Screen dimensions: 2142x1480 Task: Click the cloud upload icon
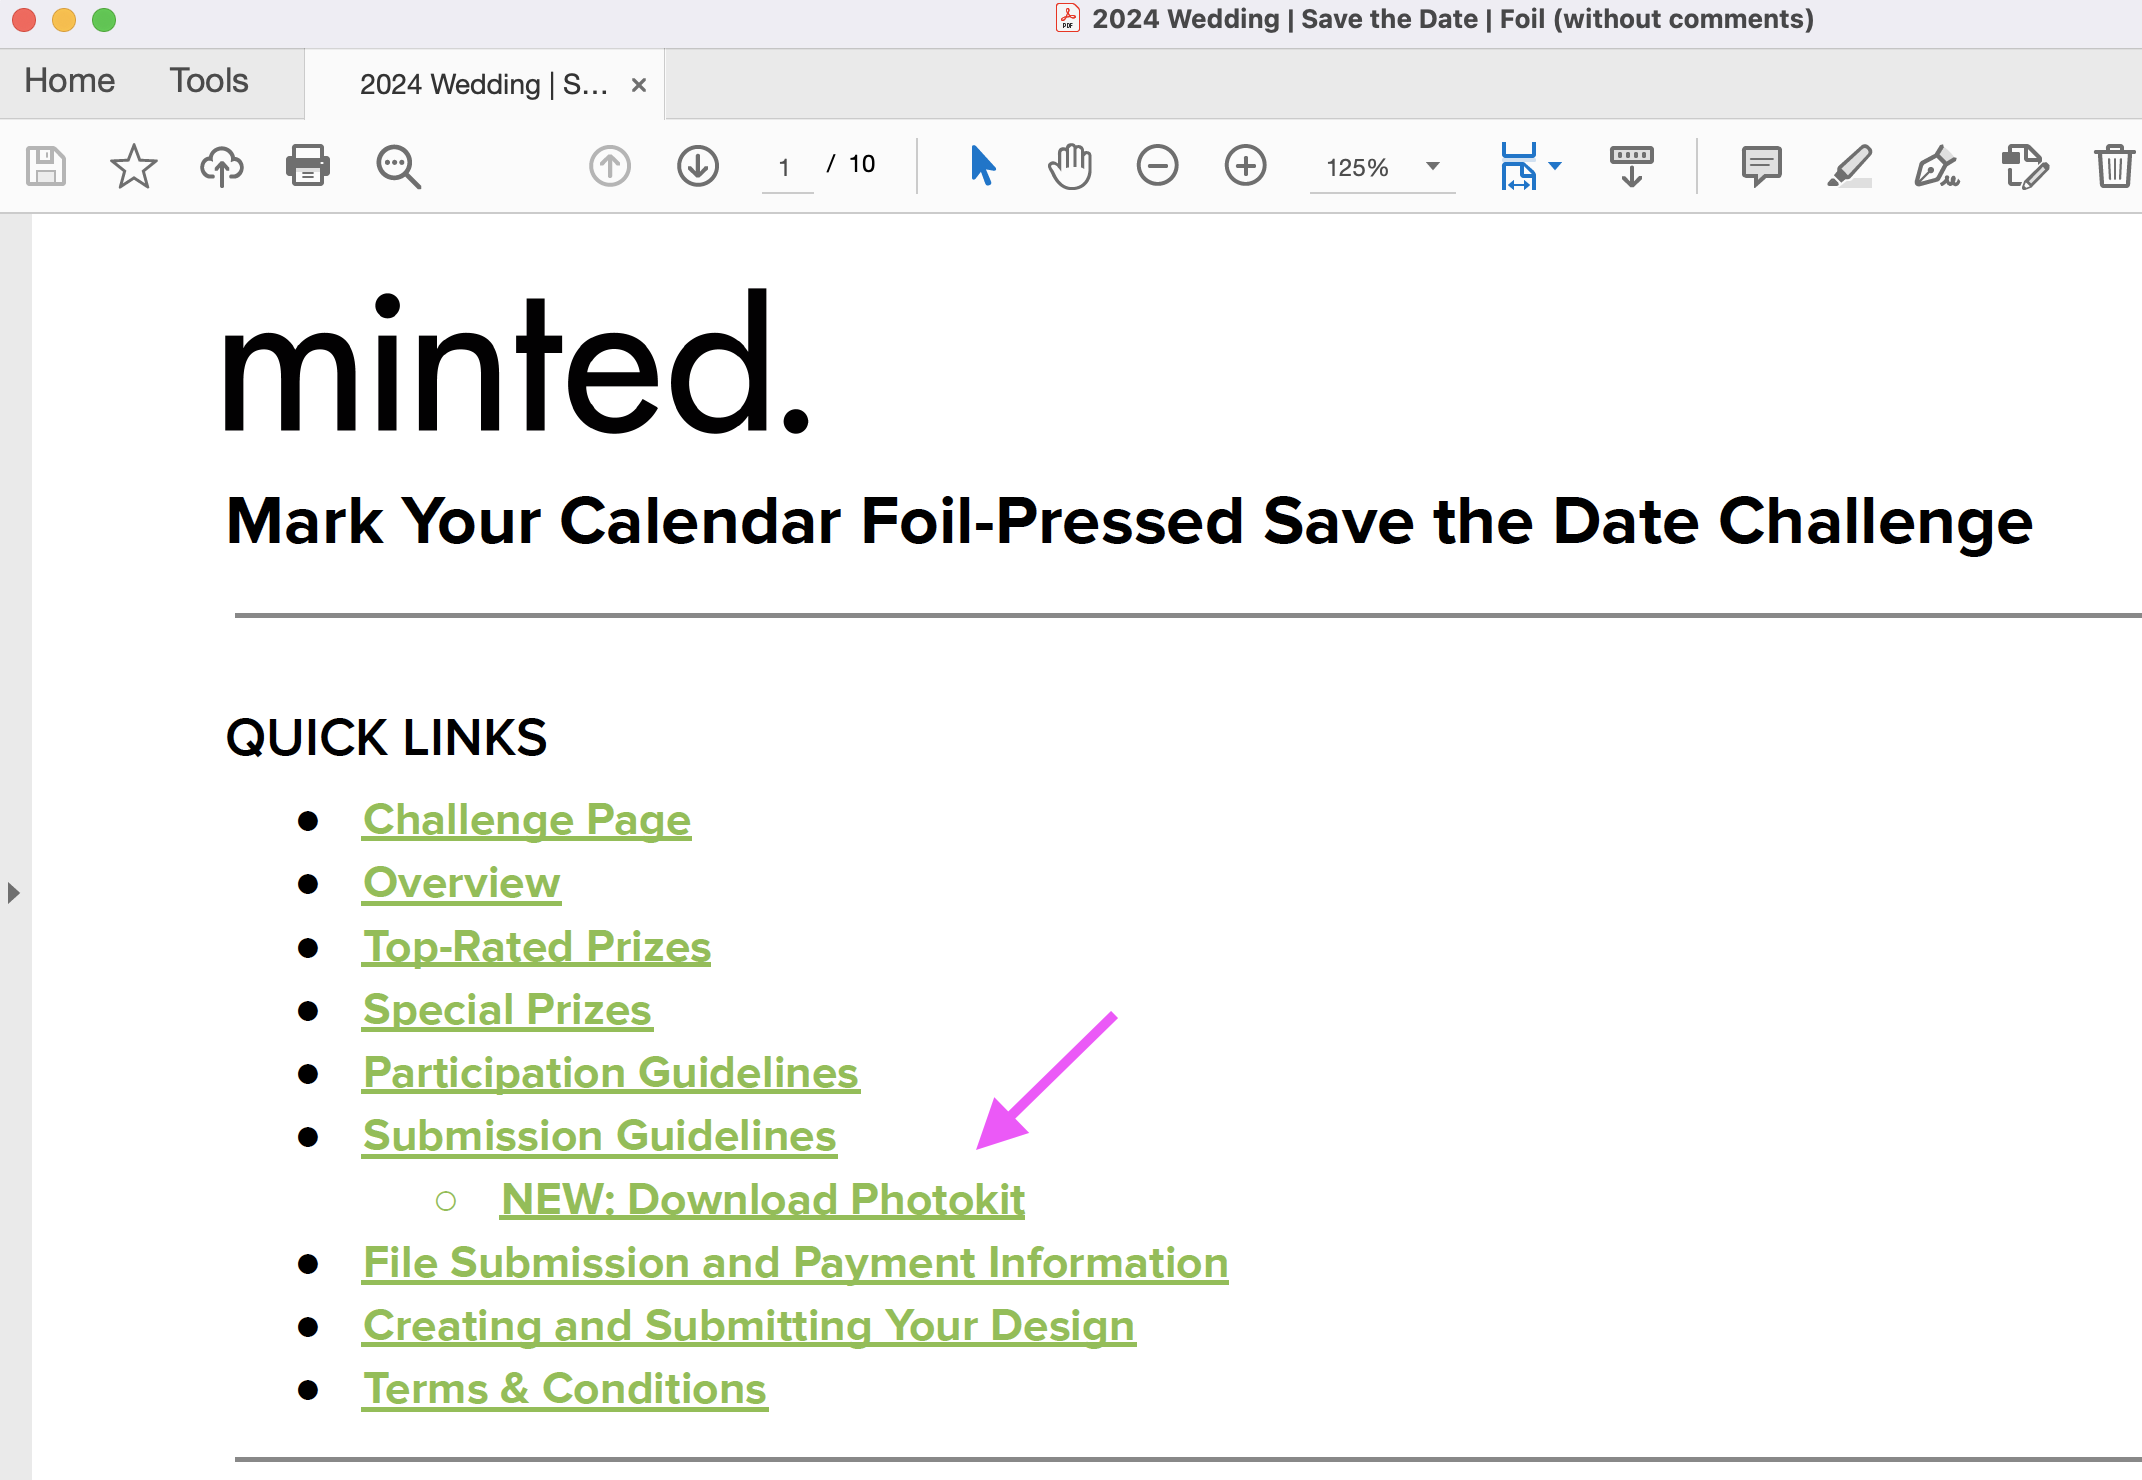[x=222, y=166]
